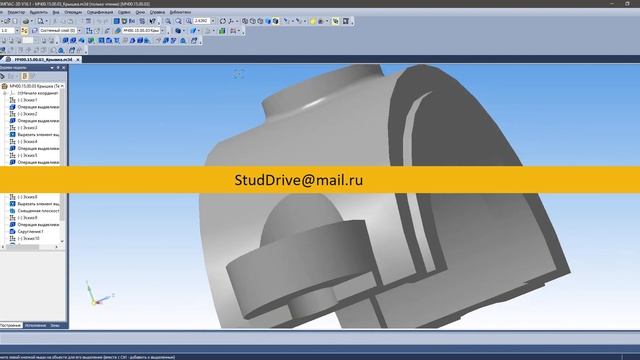Expand the Начало координат tree node
This screenshot has width=640, height=360.
tap(5, 93)
